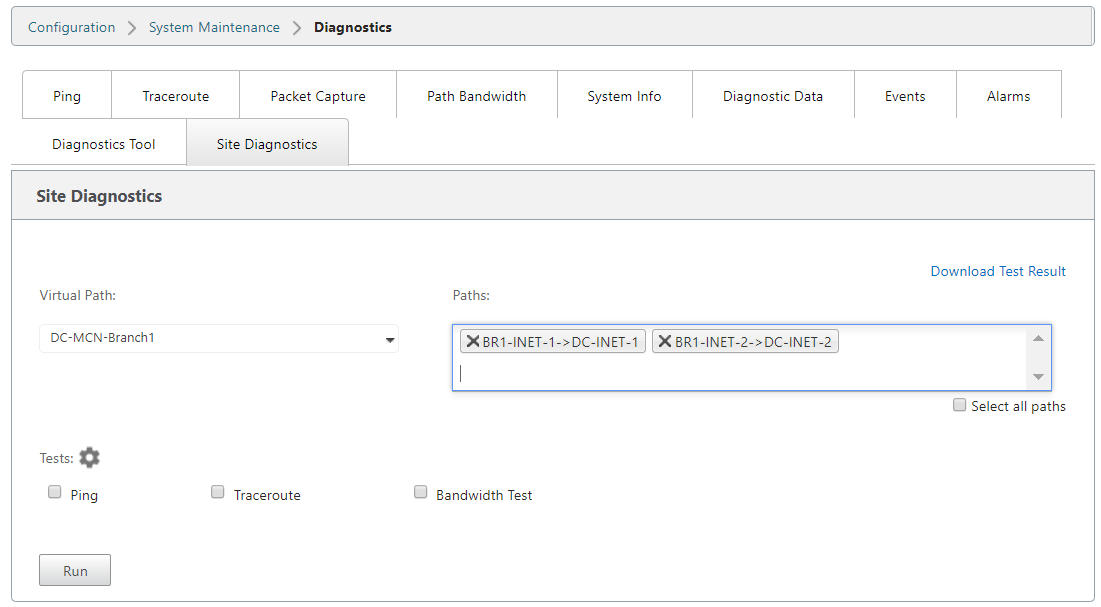Click the Download Test Result link
This screenshot has height=607, width=1101.
pos(998,271)
